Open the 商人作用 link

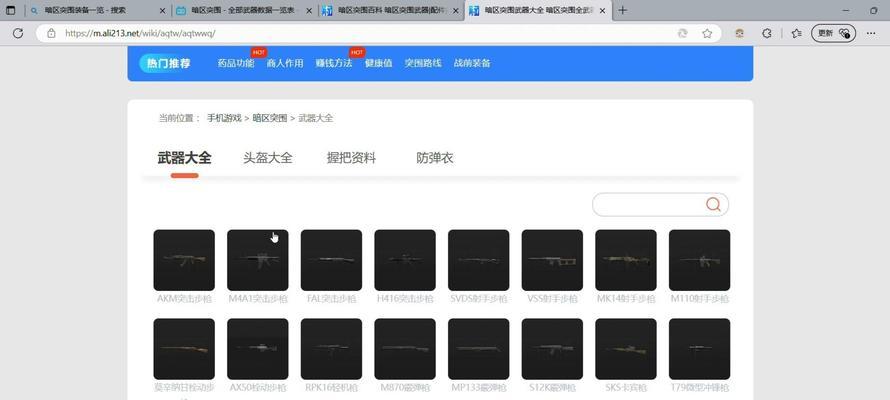pos(285,63)
